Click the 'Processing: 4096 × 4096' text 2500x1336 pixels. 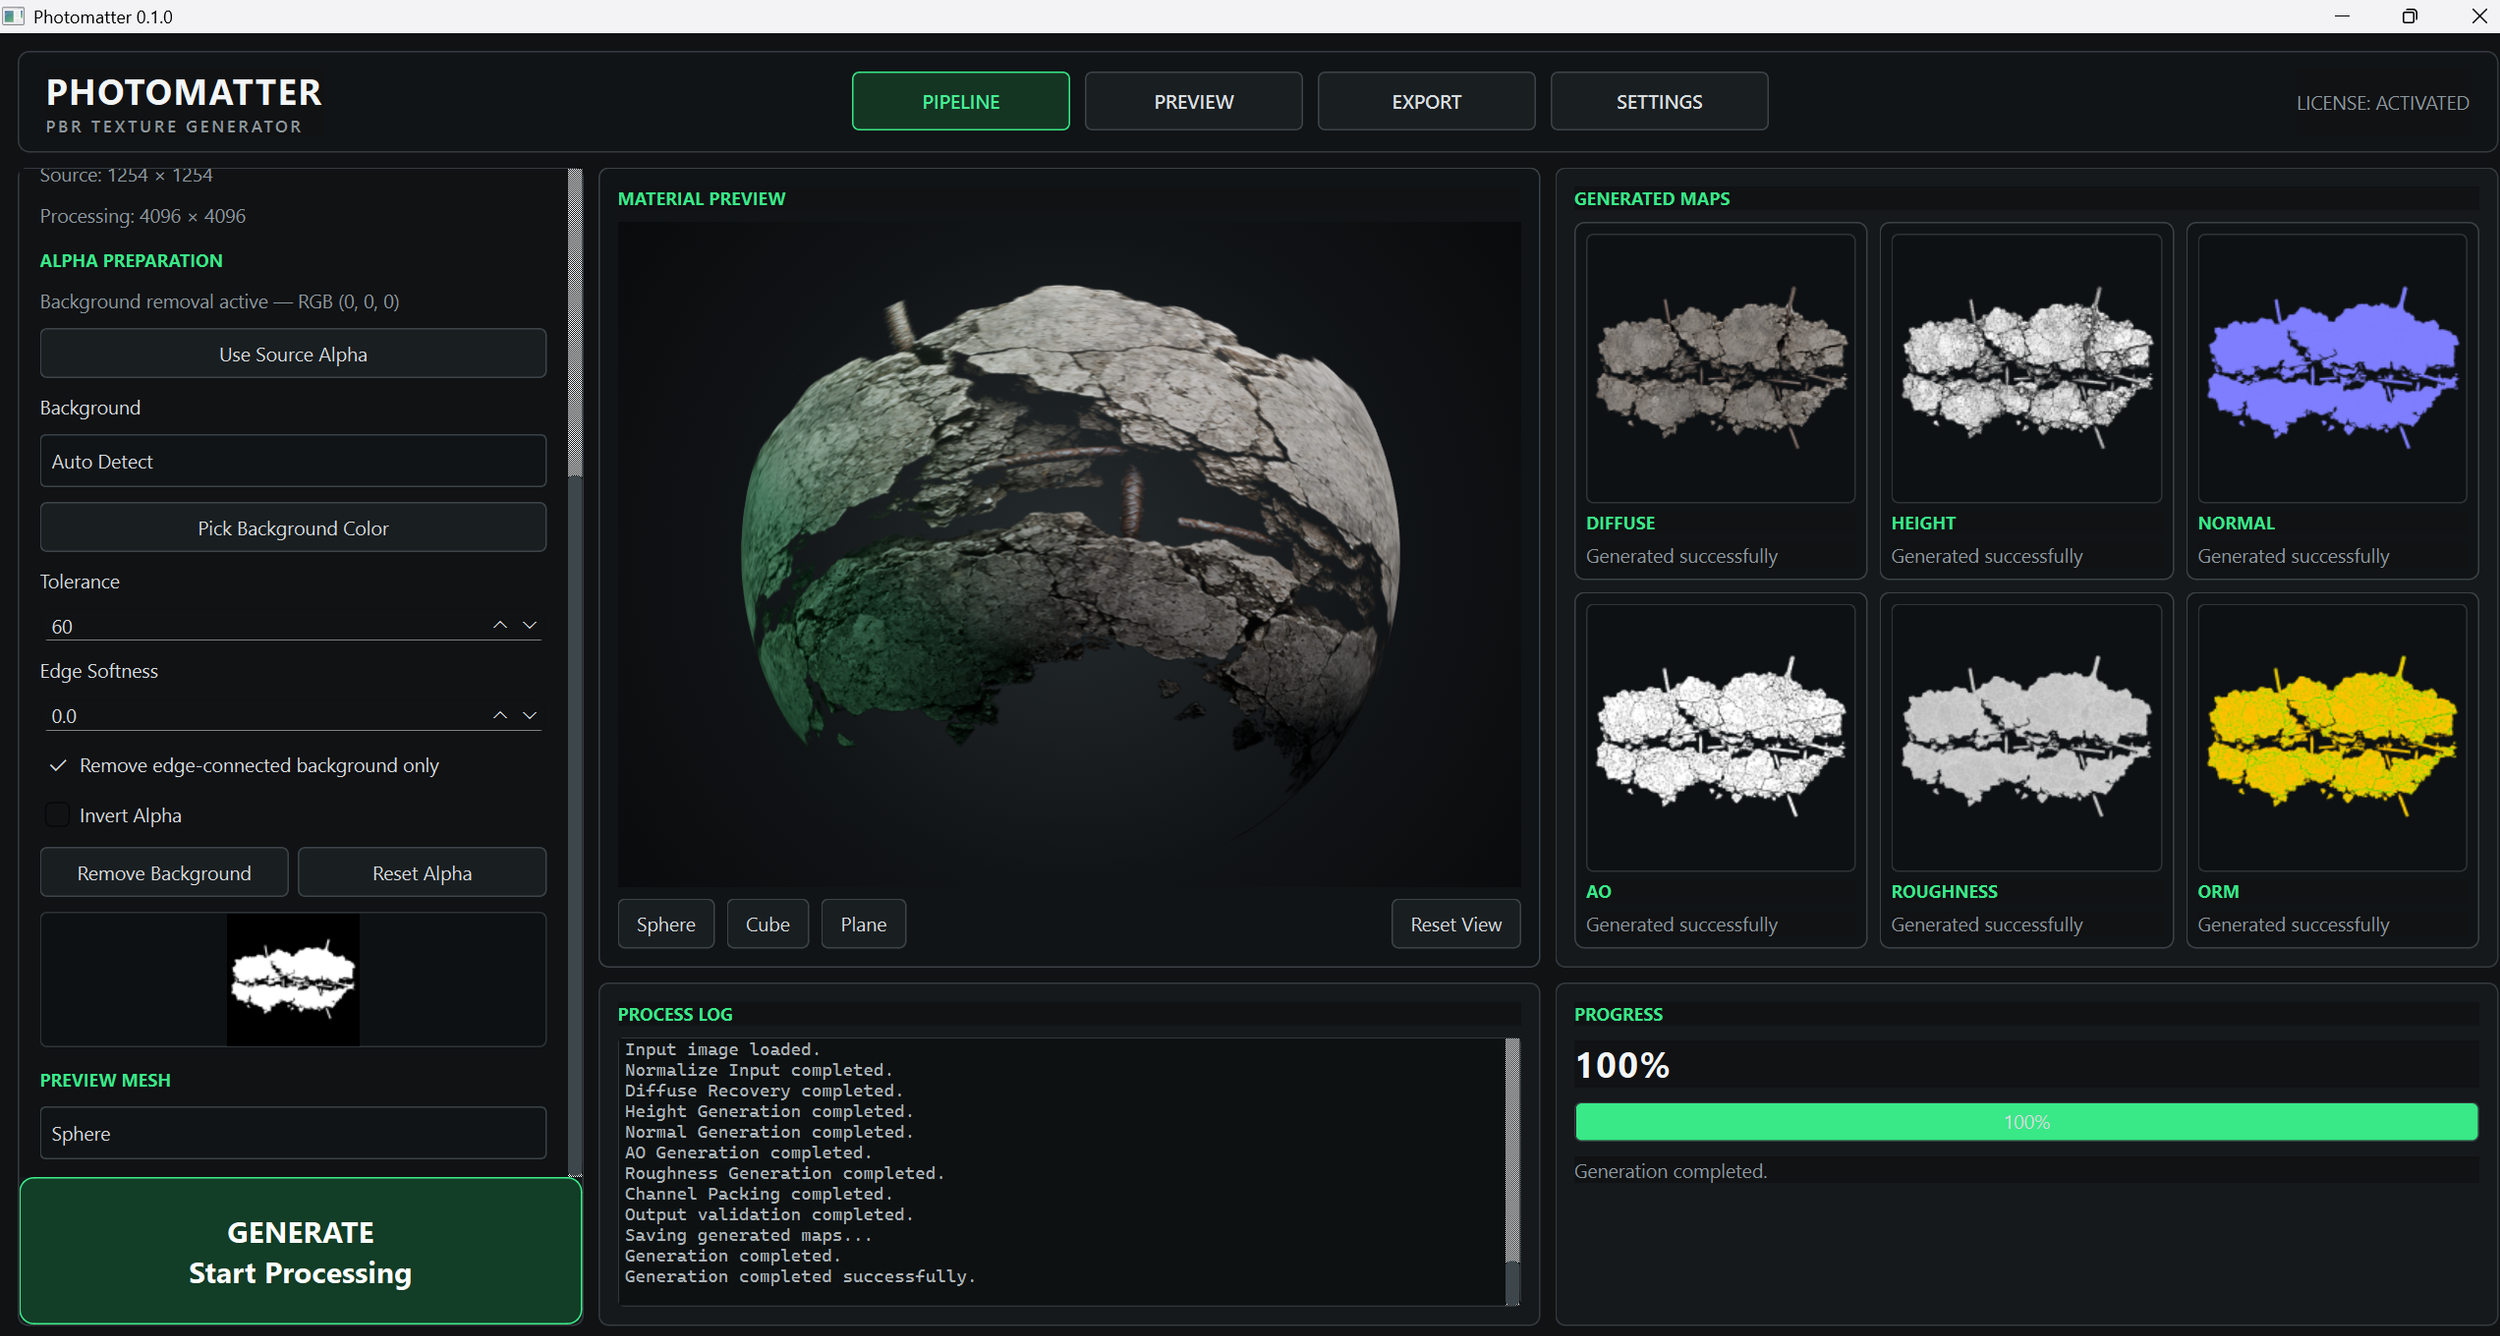(x=143, y=216)
